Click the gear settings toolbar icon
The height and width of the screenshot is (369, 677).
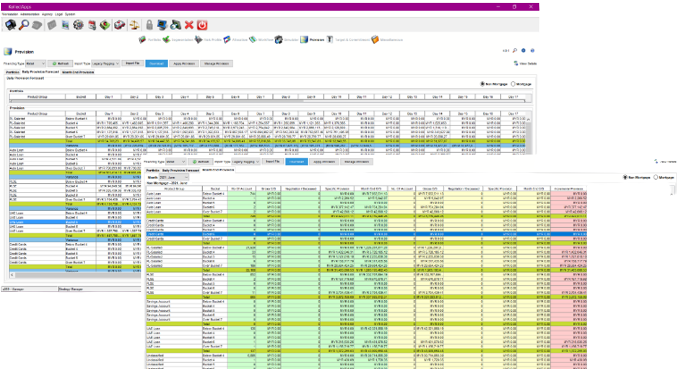click(78, 25)
